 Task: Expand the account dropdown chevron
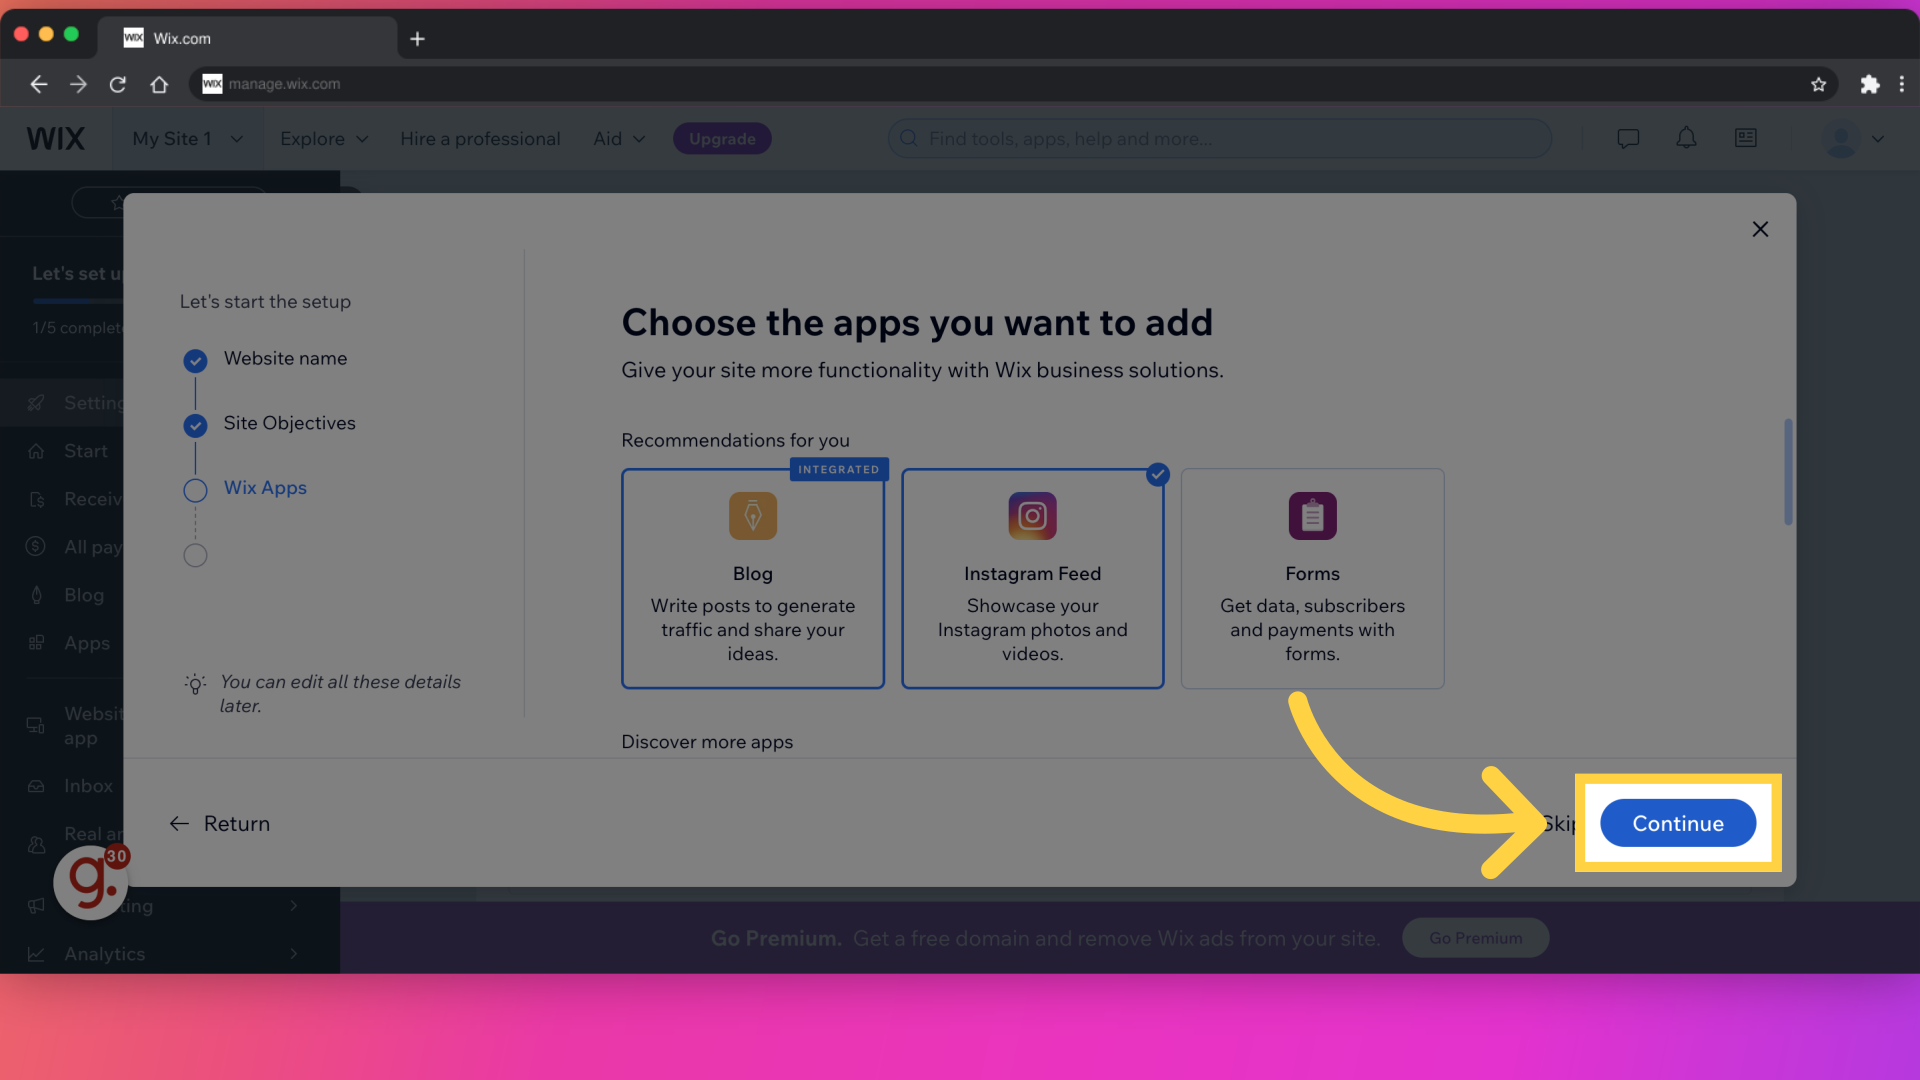click(1878, 139)
